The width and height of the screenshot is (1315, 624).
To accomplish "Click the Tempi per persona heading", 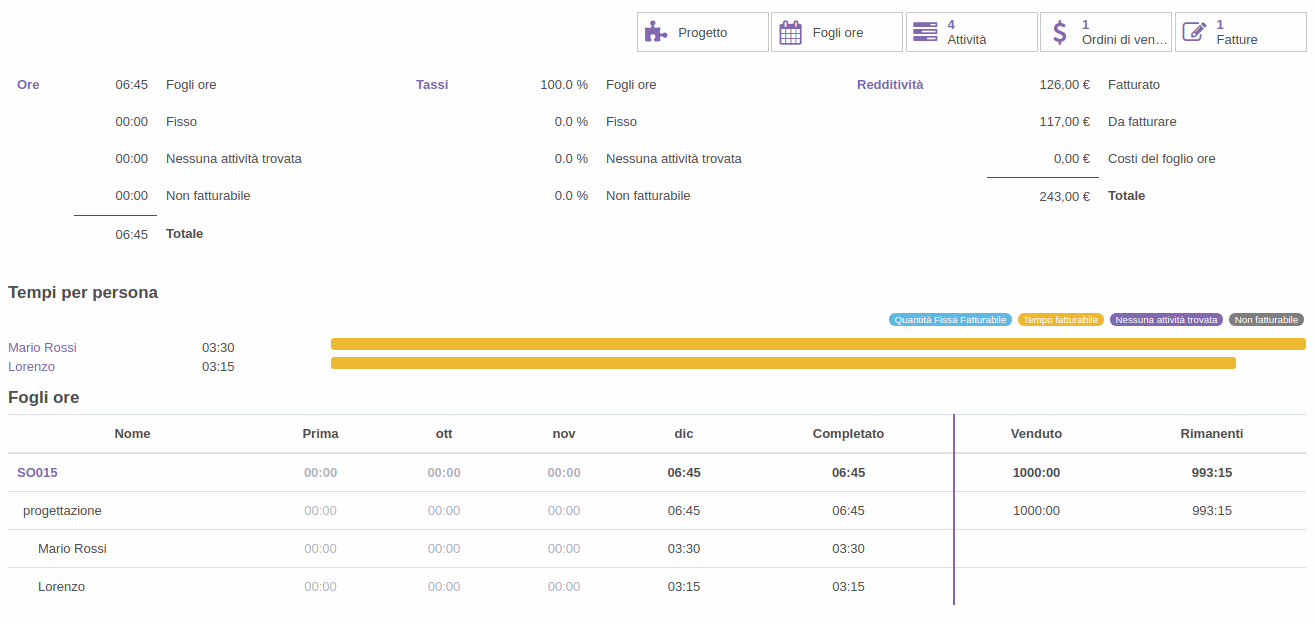I will (83, 293).
